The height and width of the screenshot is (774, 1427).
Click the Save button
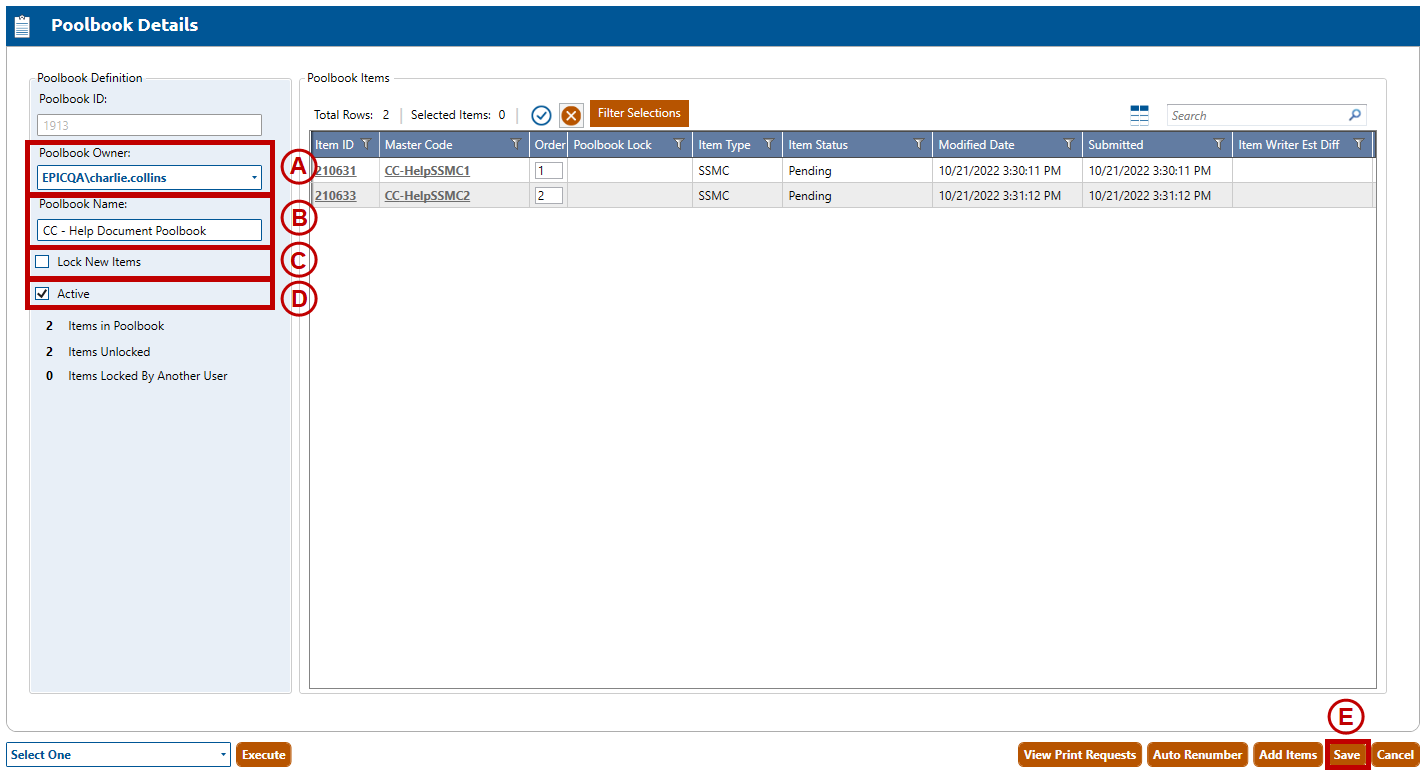1346,755
